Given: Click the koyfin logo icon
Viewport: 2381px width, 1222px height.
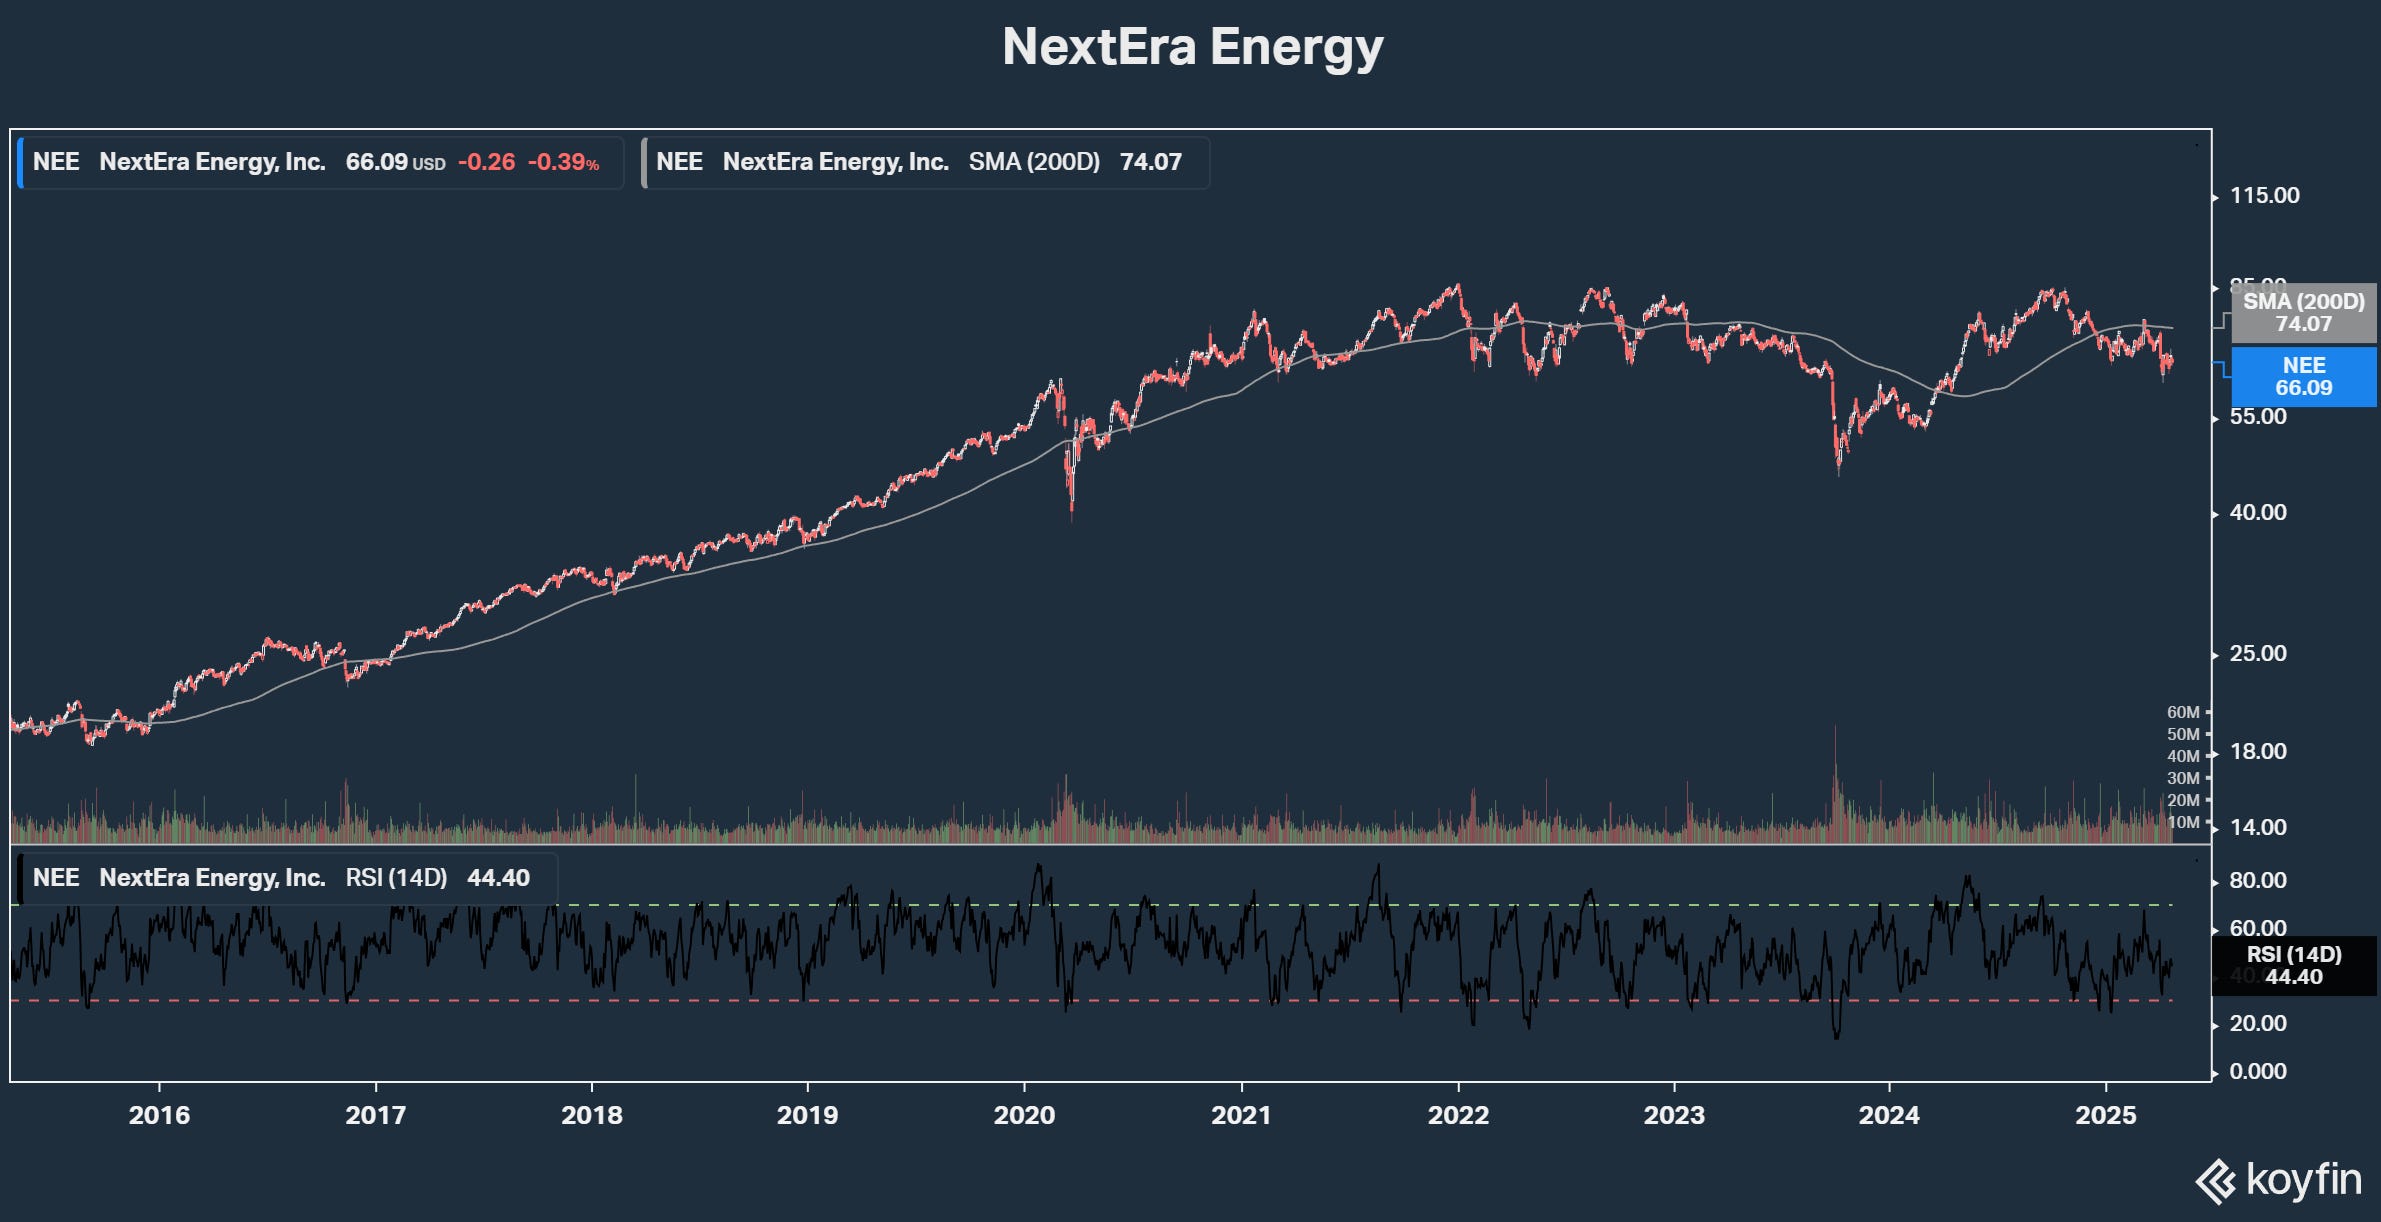Looking at the screenshot, I should coord(2215,1181).
